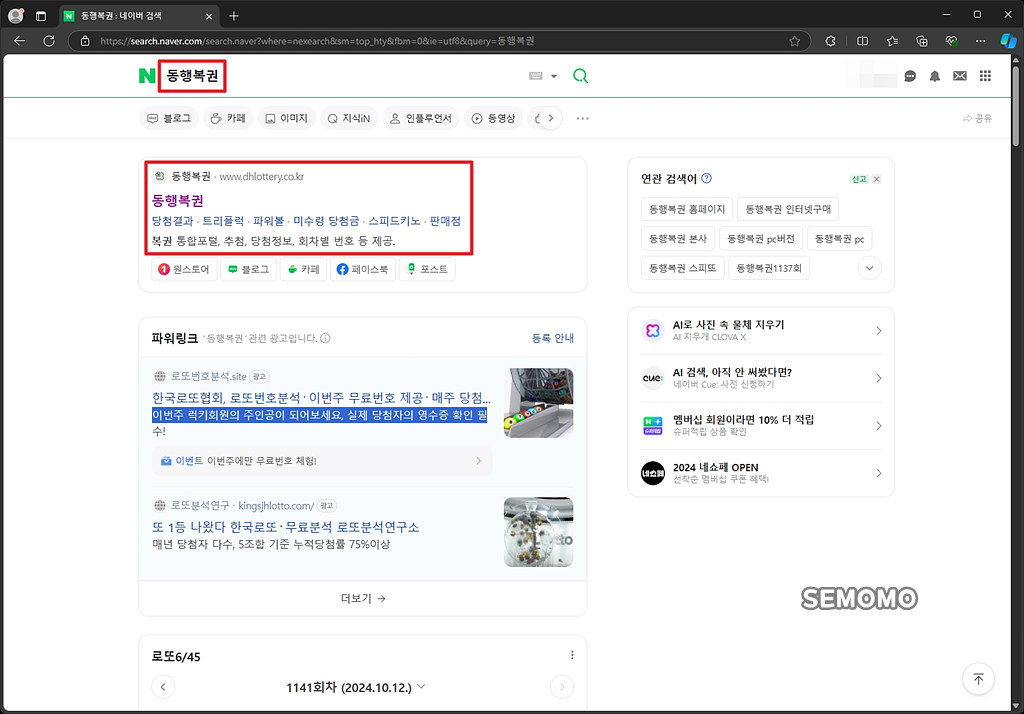The image size is (1024, 714).
Task: Select the 블로그 search tab
Action: 169,118
